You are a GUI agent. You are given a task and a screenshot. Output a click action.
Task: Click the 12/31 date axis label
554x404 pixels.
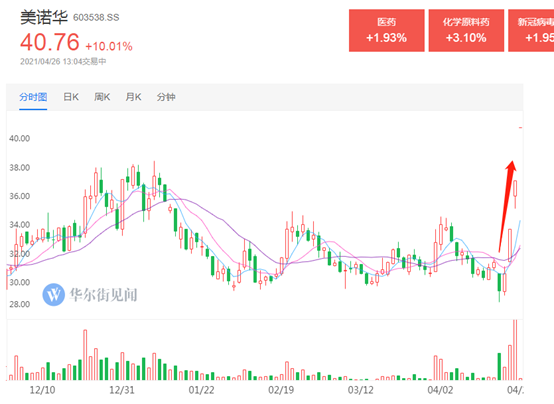pyautogui.click(x=122, y=390)
